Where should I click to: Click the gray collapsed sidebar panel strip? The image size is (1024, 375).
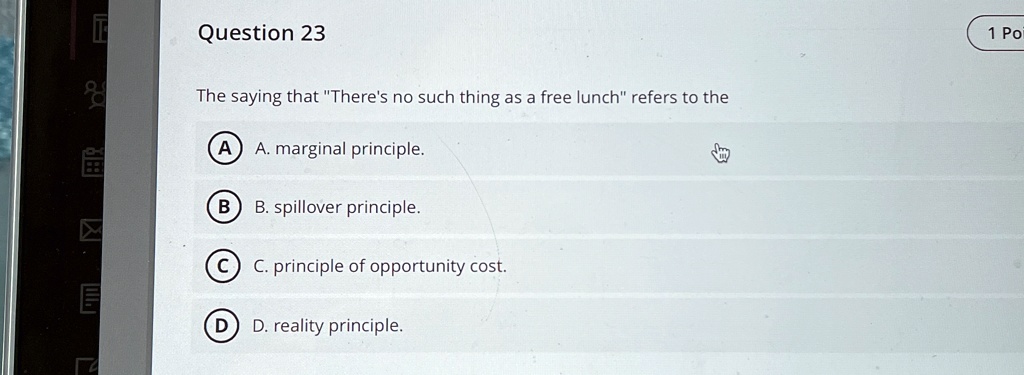point(129,188)
